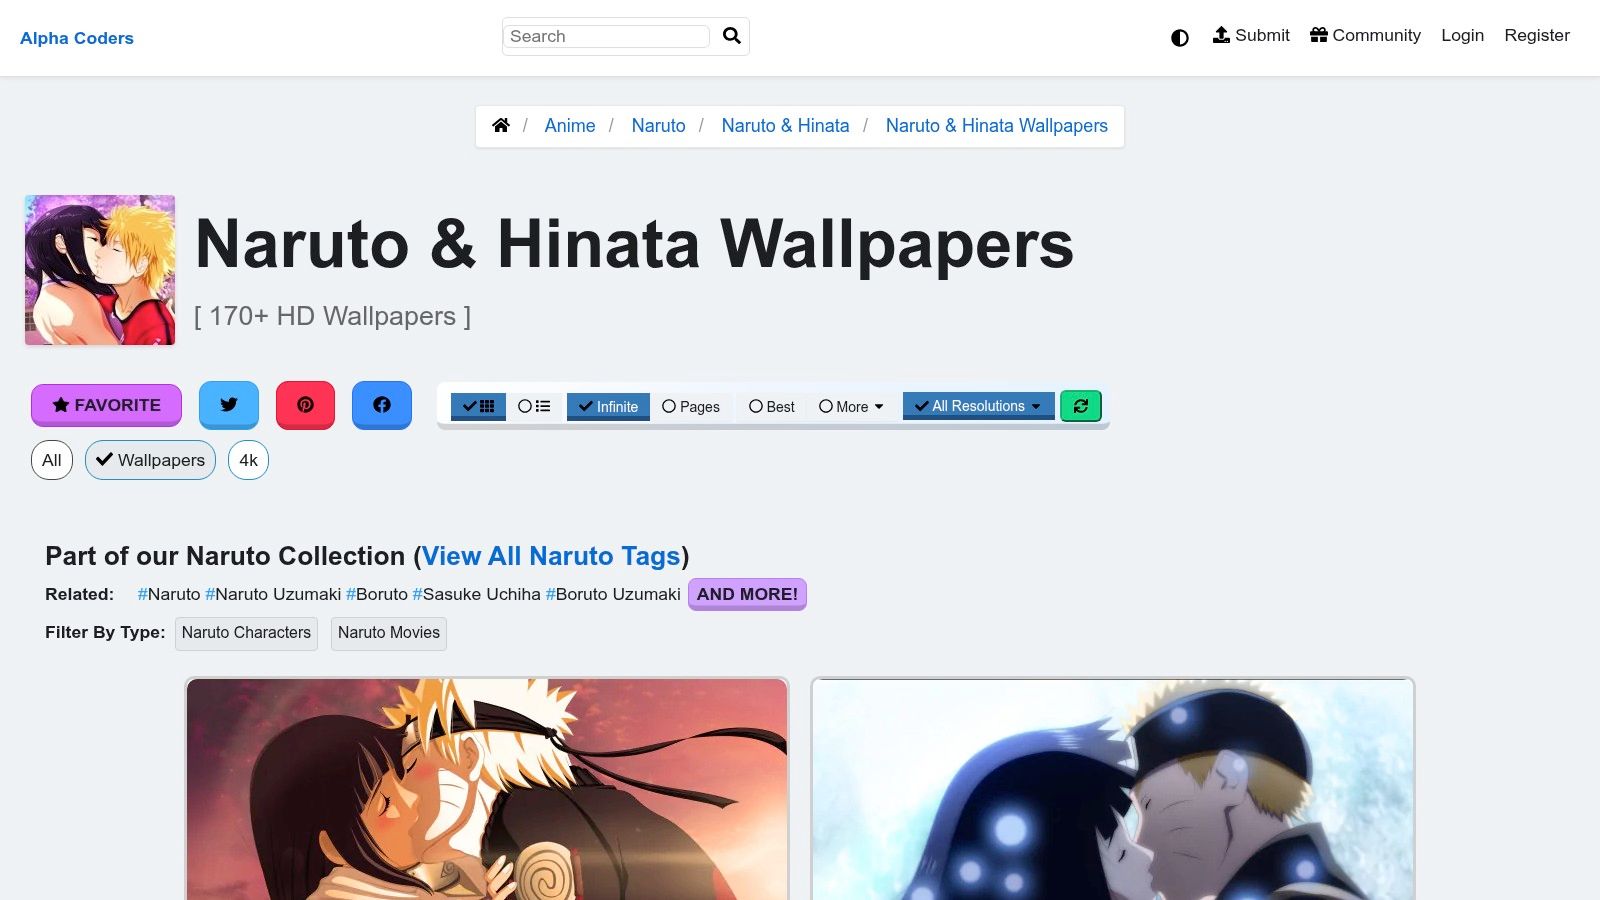The width and height of the screenshot is (1600, 900).
Task: Click the AND MORE! button
Action: point(747,594)
